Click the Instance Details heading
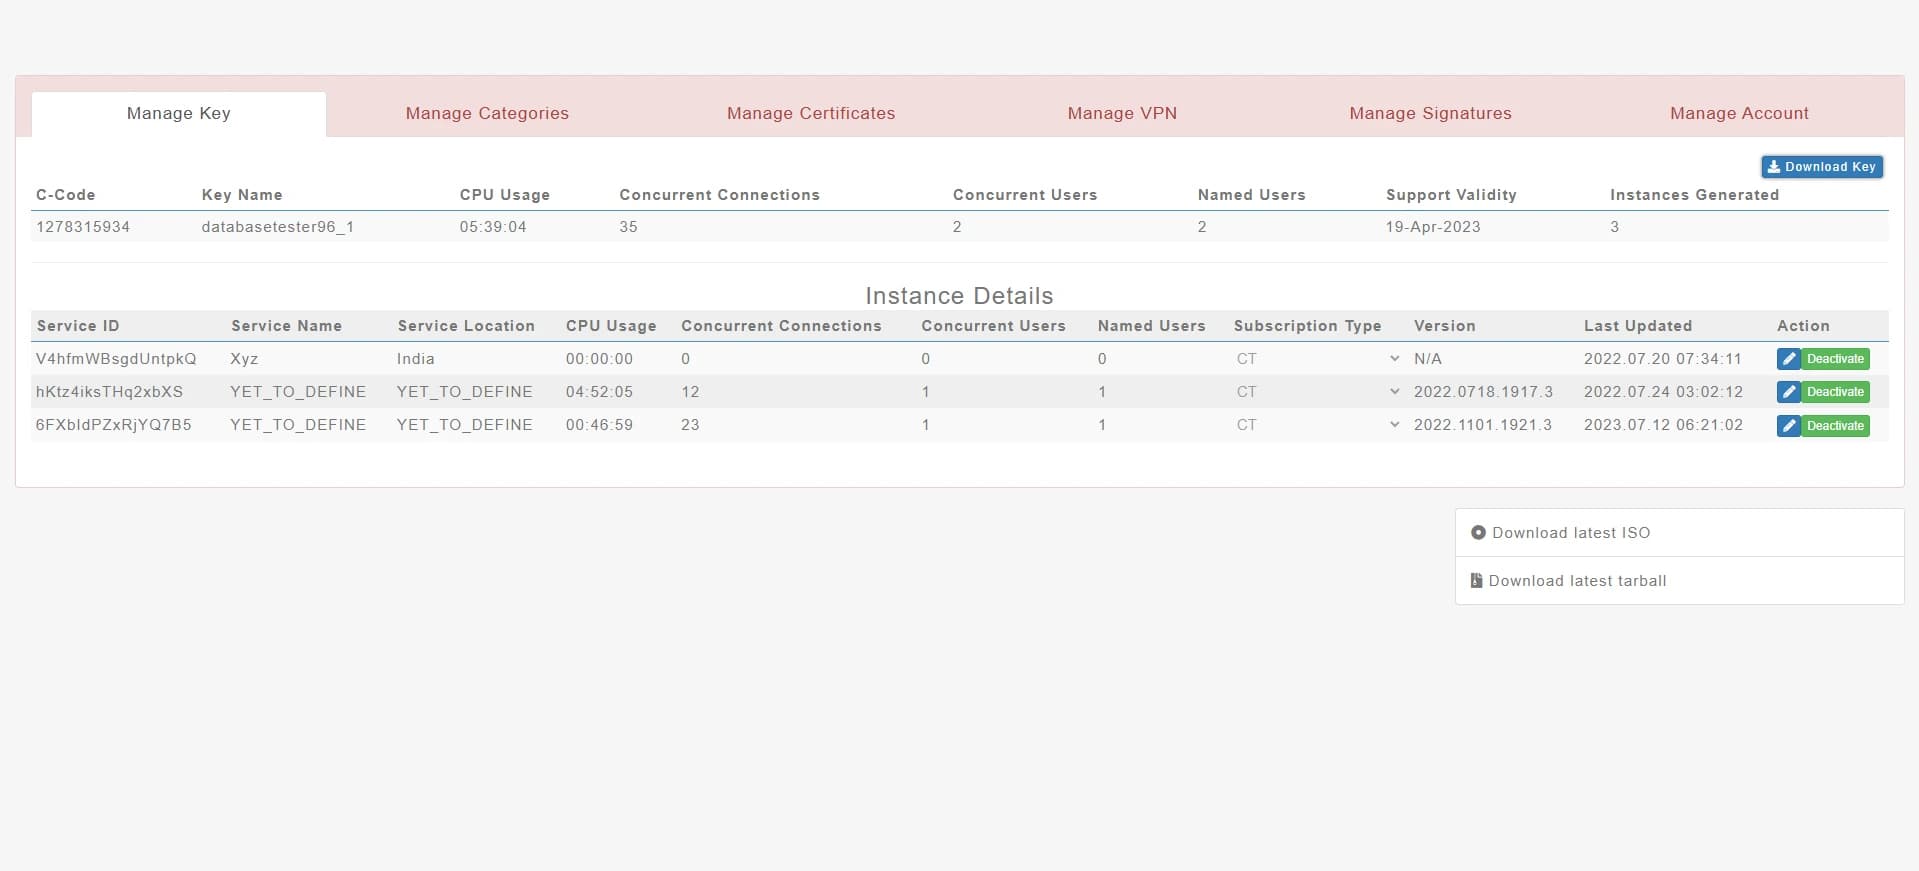This screenshot has height=871, width=1919. point(959,296)
